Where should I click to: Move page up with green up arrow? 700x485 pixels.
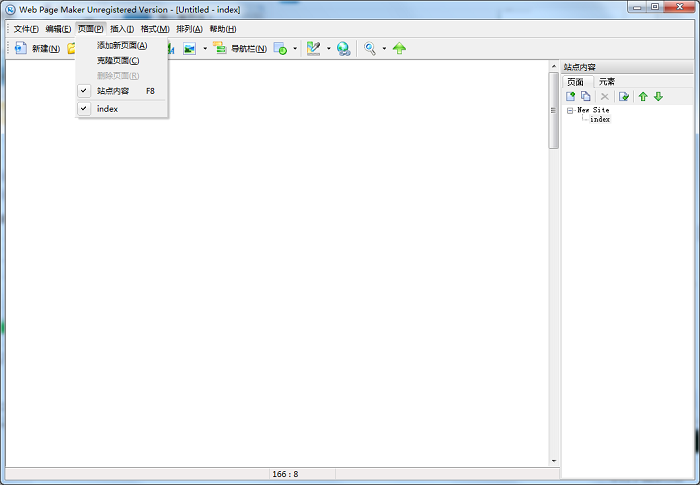click(x=643, y=96)
